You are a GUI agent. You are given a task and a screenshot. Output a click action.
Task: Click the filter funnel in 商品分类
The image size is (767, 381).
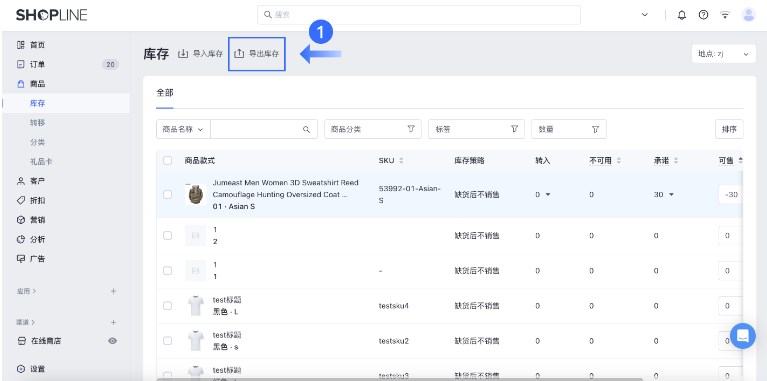coord(411,129)
